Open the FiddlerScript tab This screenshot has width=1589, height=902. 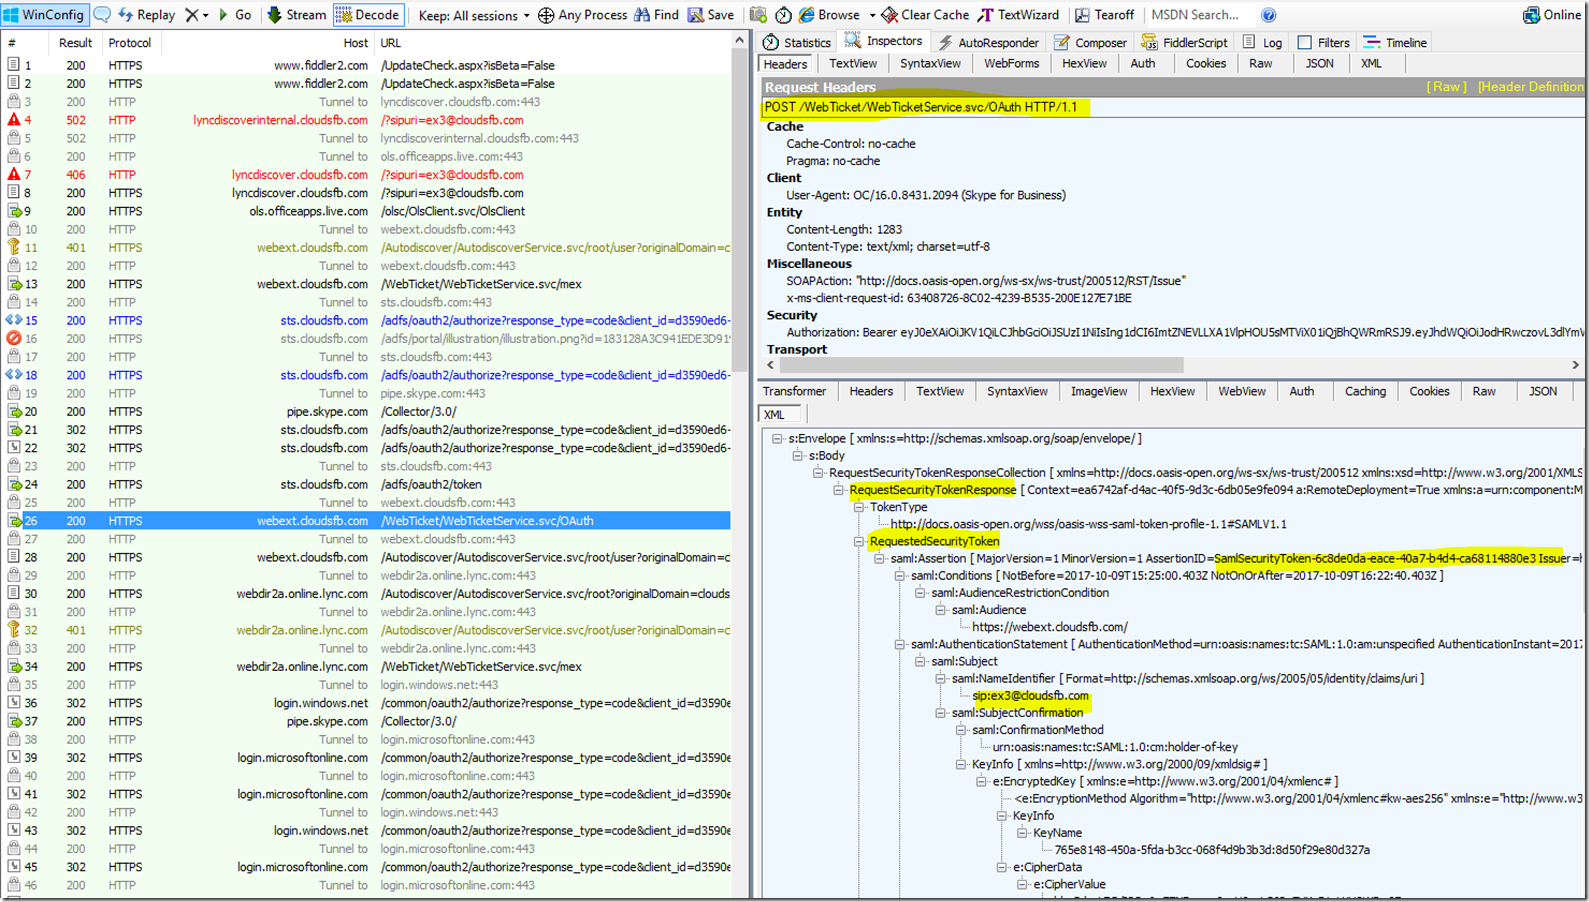[1184, 42]
